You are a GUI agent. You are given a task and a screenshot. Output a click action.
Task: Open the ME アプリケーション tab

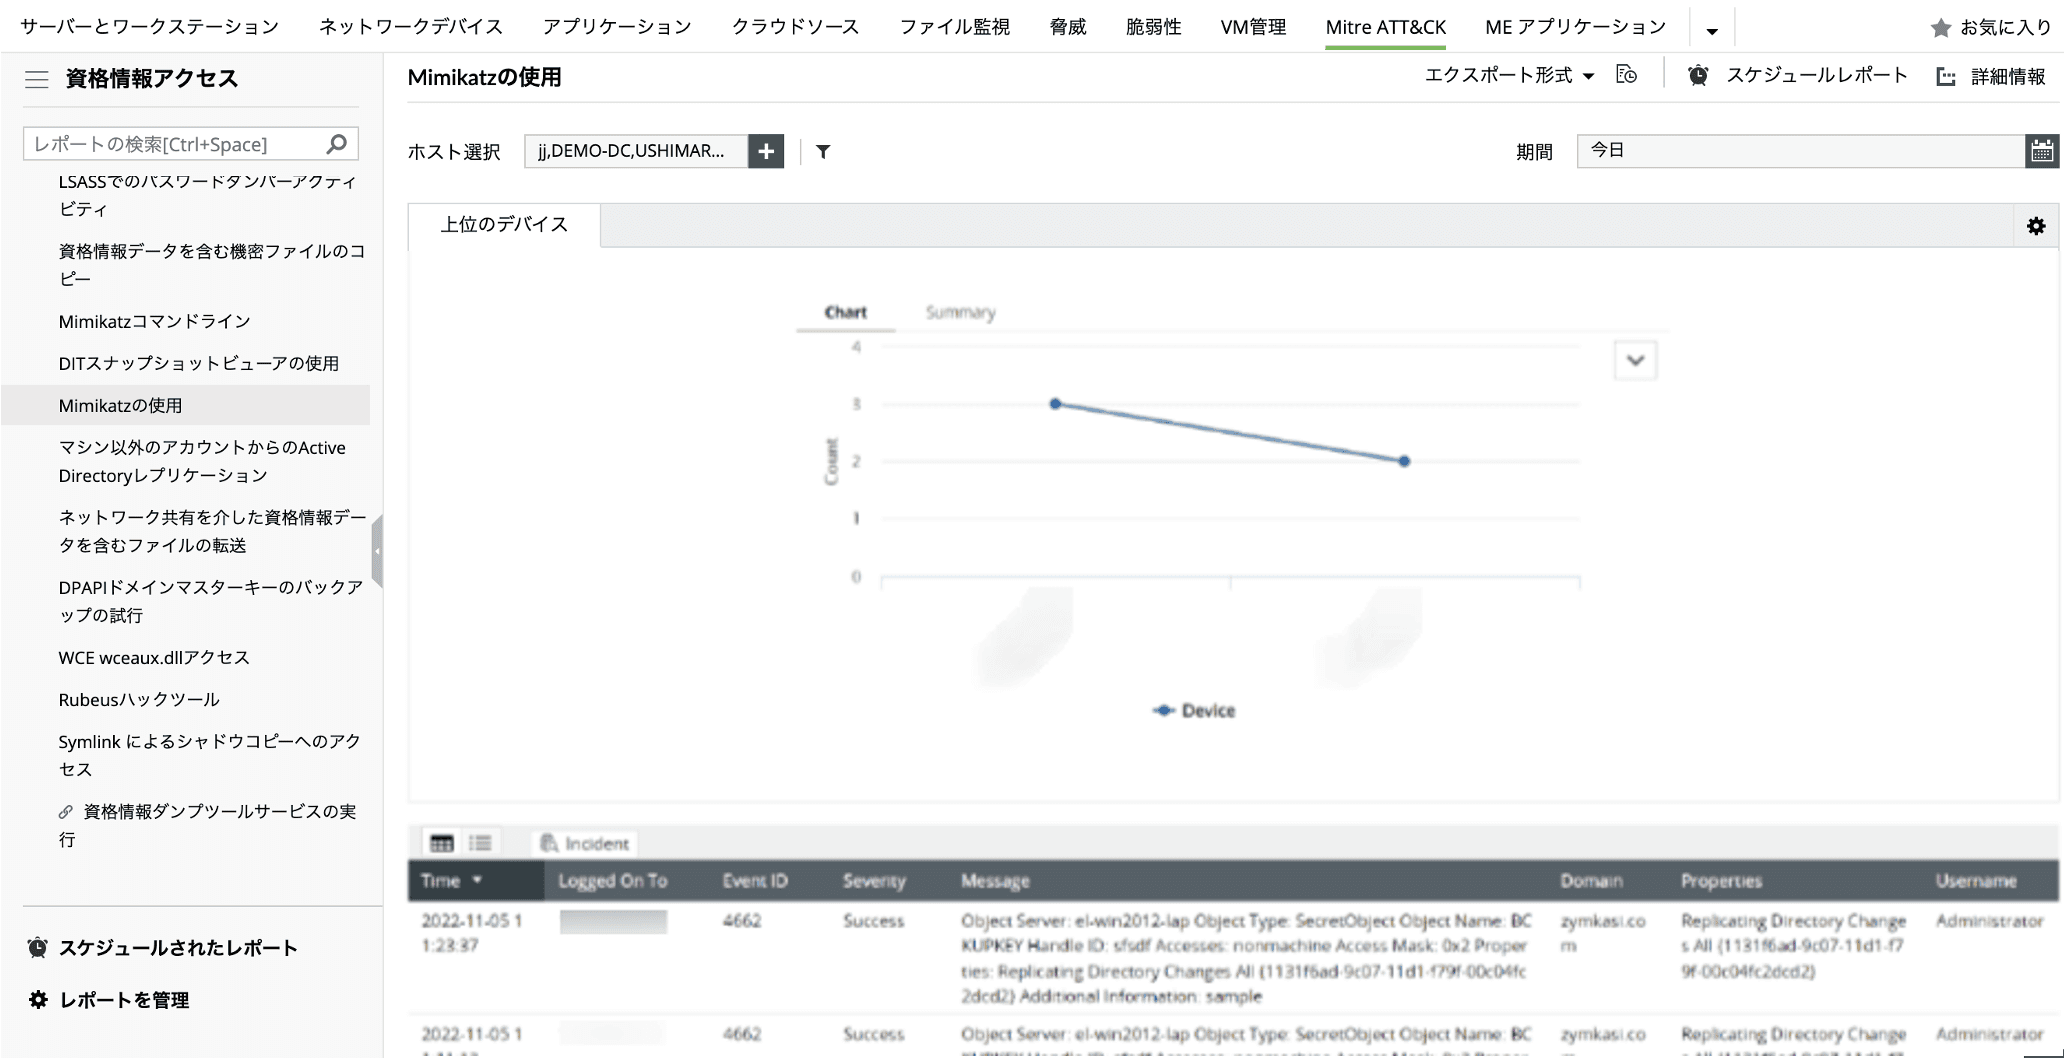click(1575, 27)
